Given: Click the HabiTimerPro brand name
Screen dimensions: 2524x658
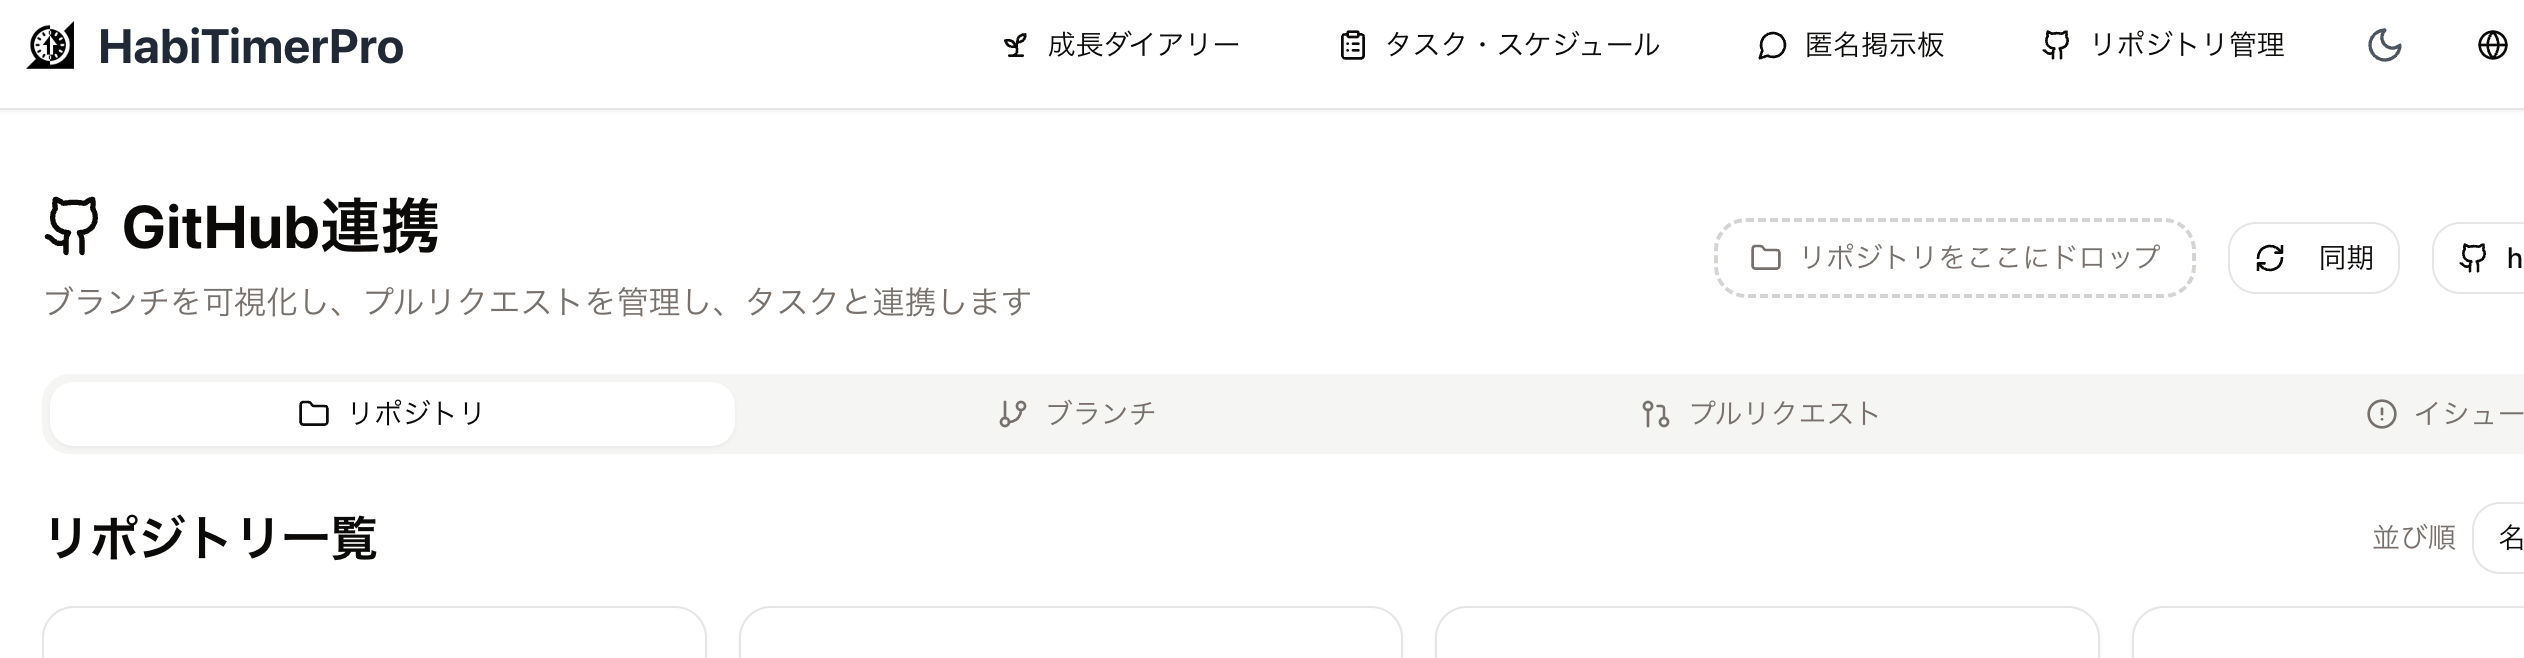Looking at the screenshot, I should click(x=251, y=47).
